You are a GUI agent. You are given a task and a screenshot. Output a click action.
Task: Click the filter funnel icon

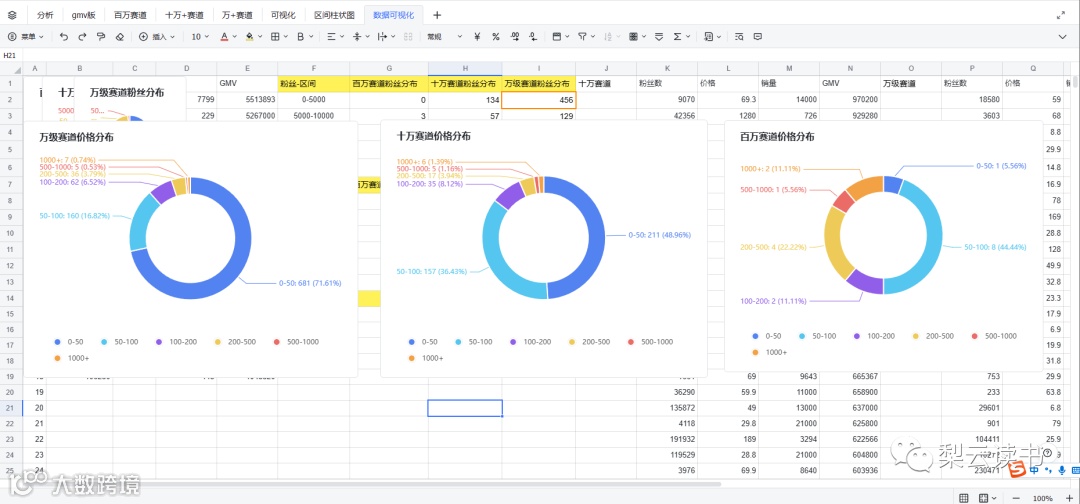[582, 36]
